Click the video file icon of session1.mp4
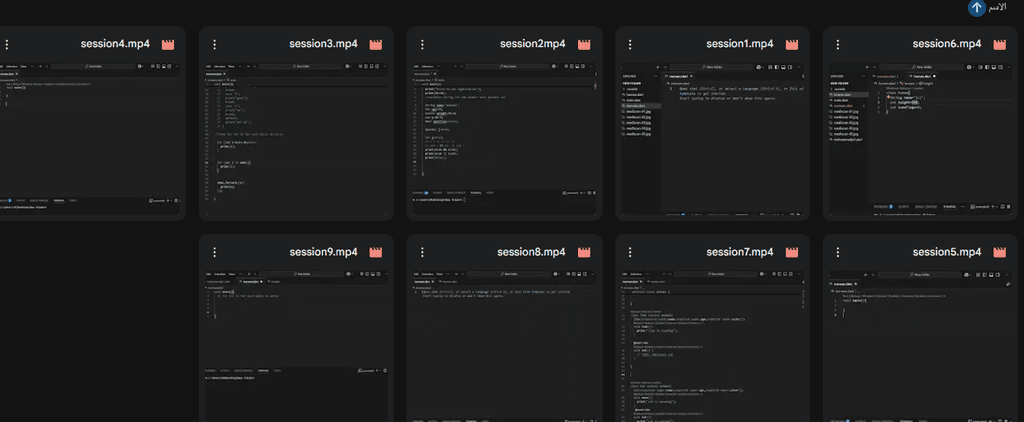Screen dimensions: 1024x422 pyautogui.click(x=792, y=44)
